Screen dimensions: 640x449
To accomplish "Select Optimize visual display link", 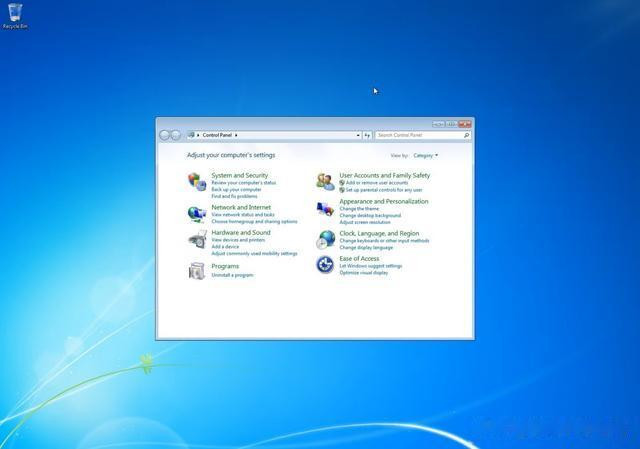I will click(x=364, y=273).
